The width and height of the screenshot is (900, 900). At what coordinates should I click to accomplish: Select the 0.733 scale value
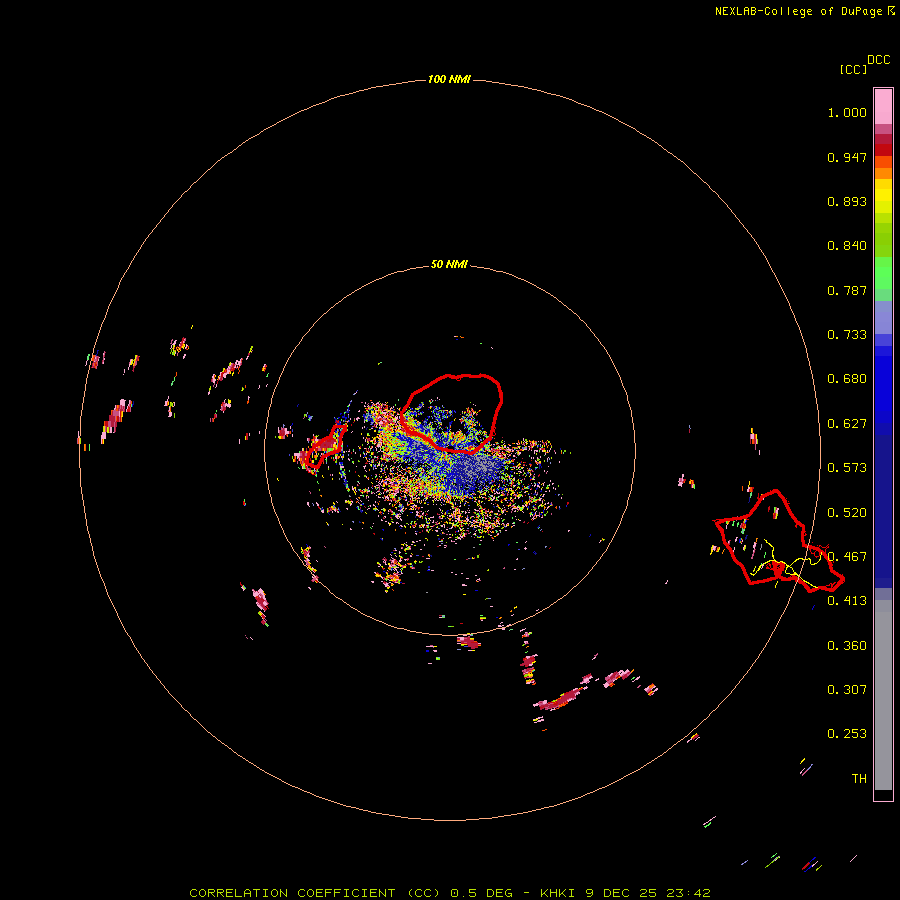click(x=847, y=335)
